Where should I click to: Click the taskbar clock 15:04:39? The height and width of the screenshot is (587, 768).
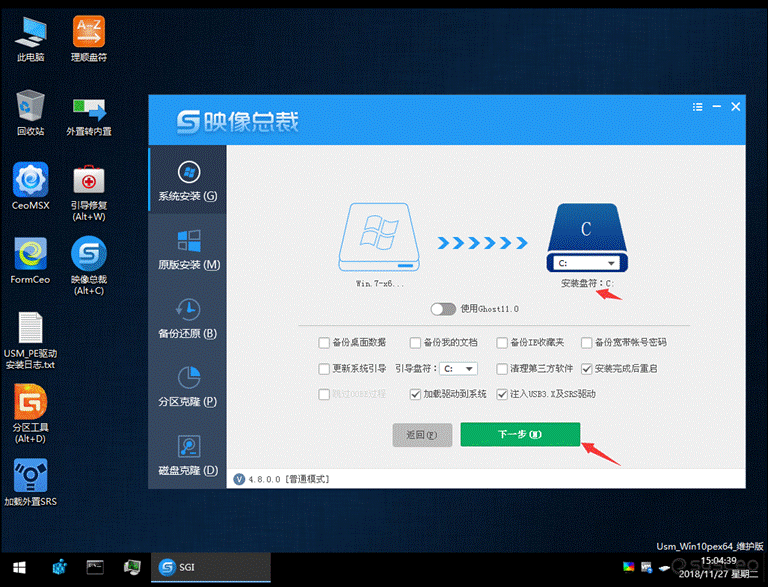tap(719, 561)
